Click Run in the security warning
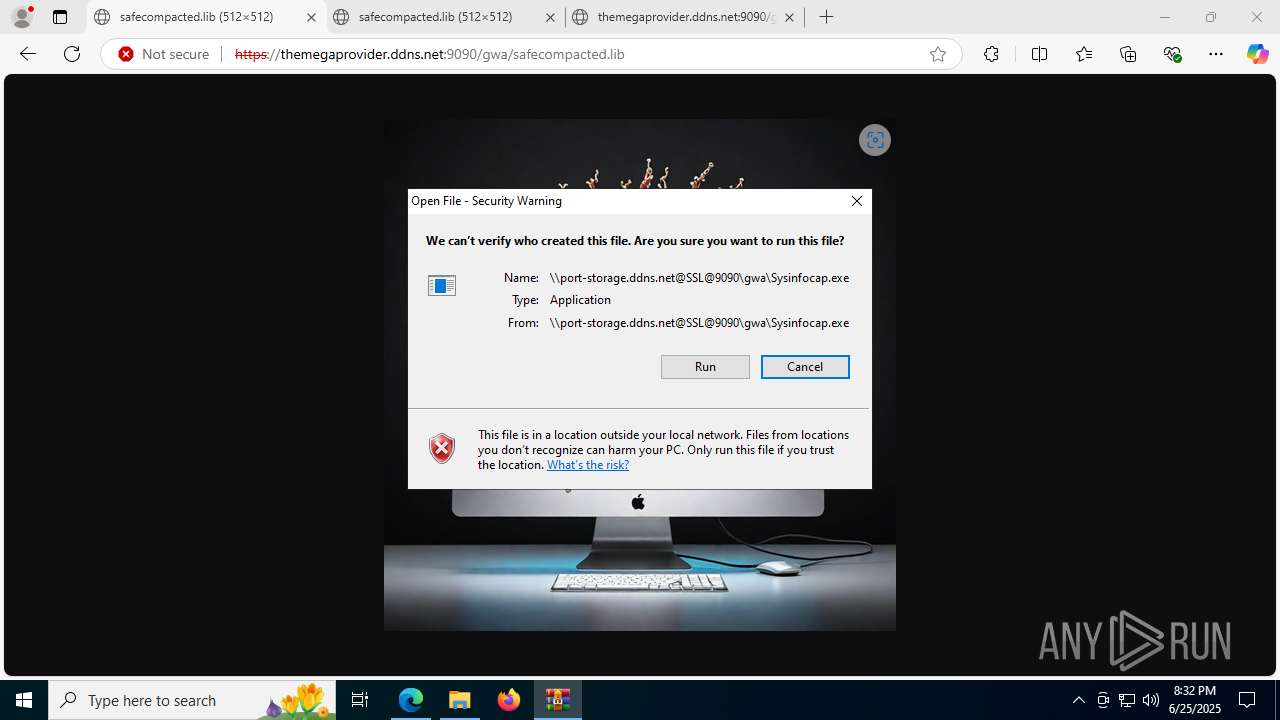Viewport: 1280px width, 720px height. [705, 367]
